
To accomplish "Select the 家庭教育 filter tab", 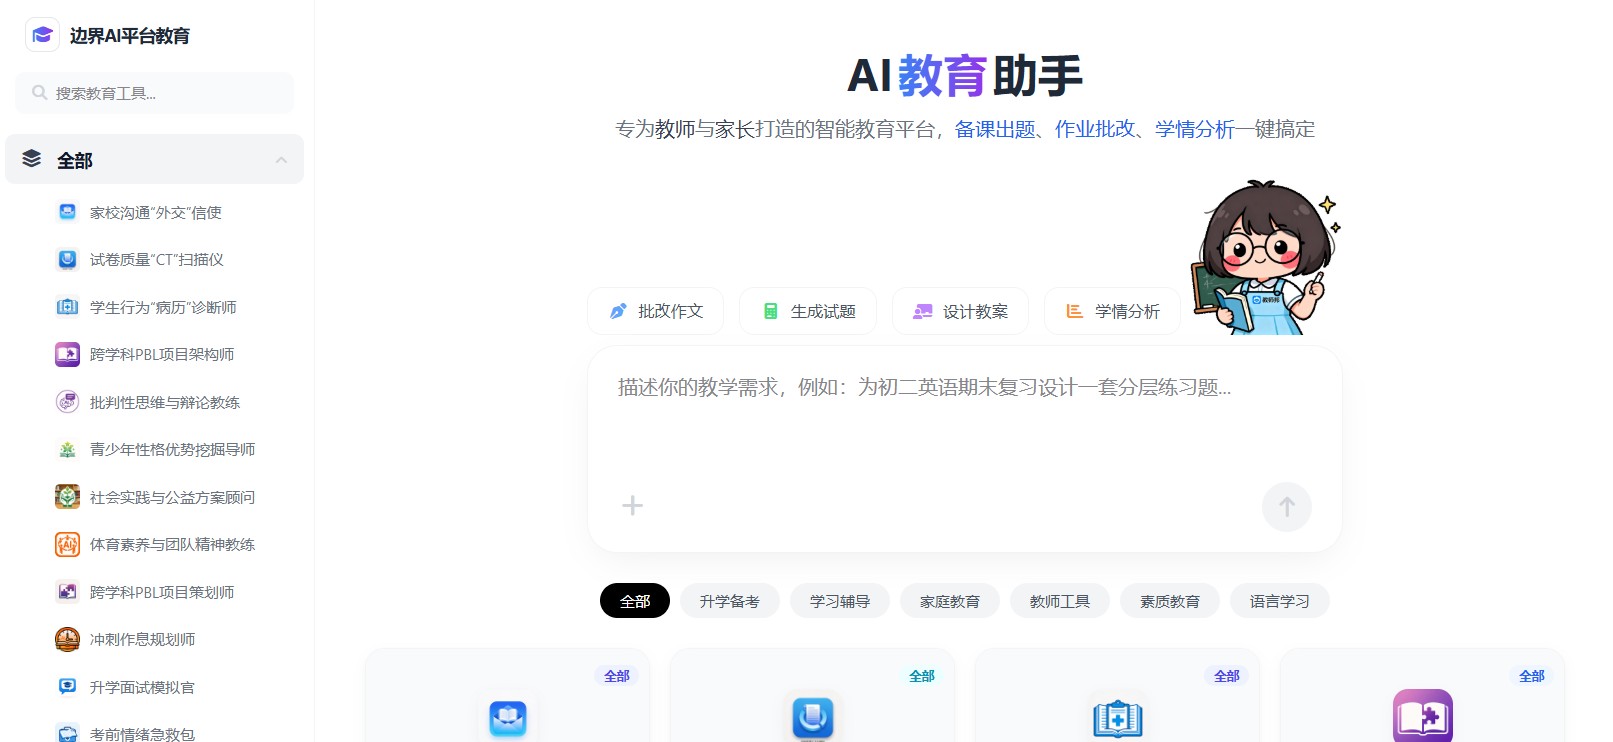I will point(950,601).
